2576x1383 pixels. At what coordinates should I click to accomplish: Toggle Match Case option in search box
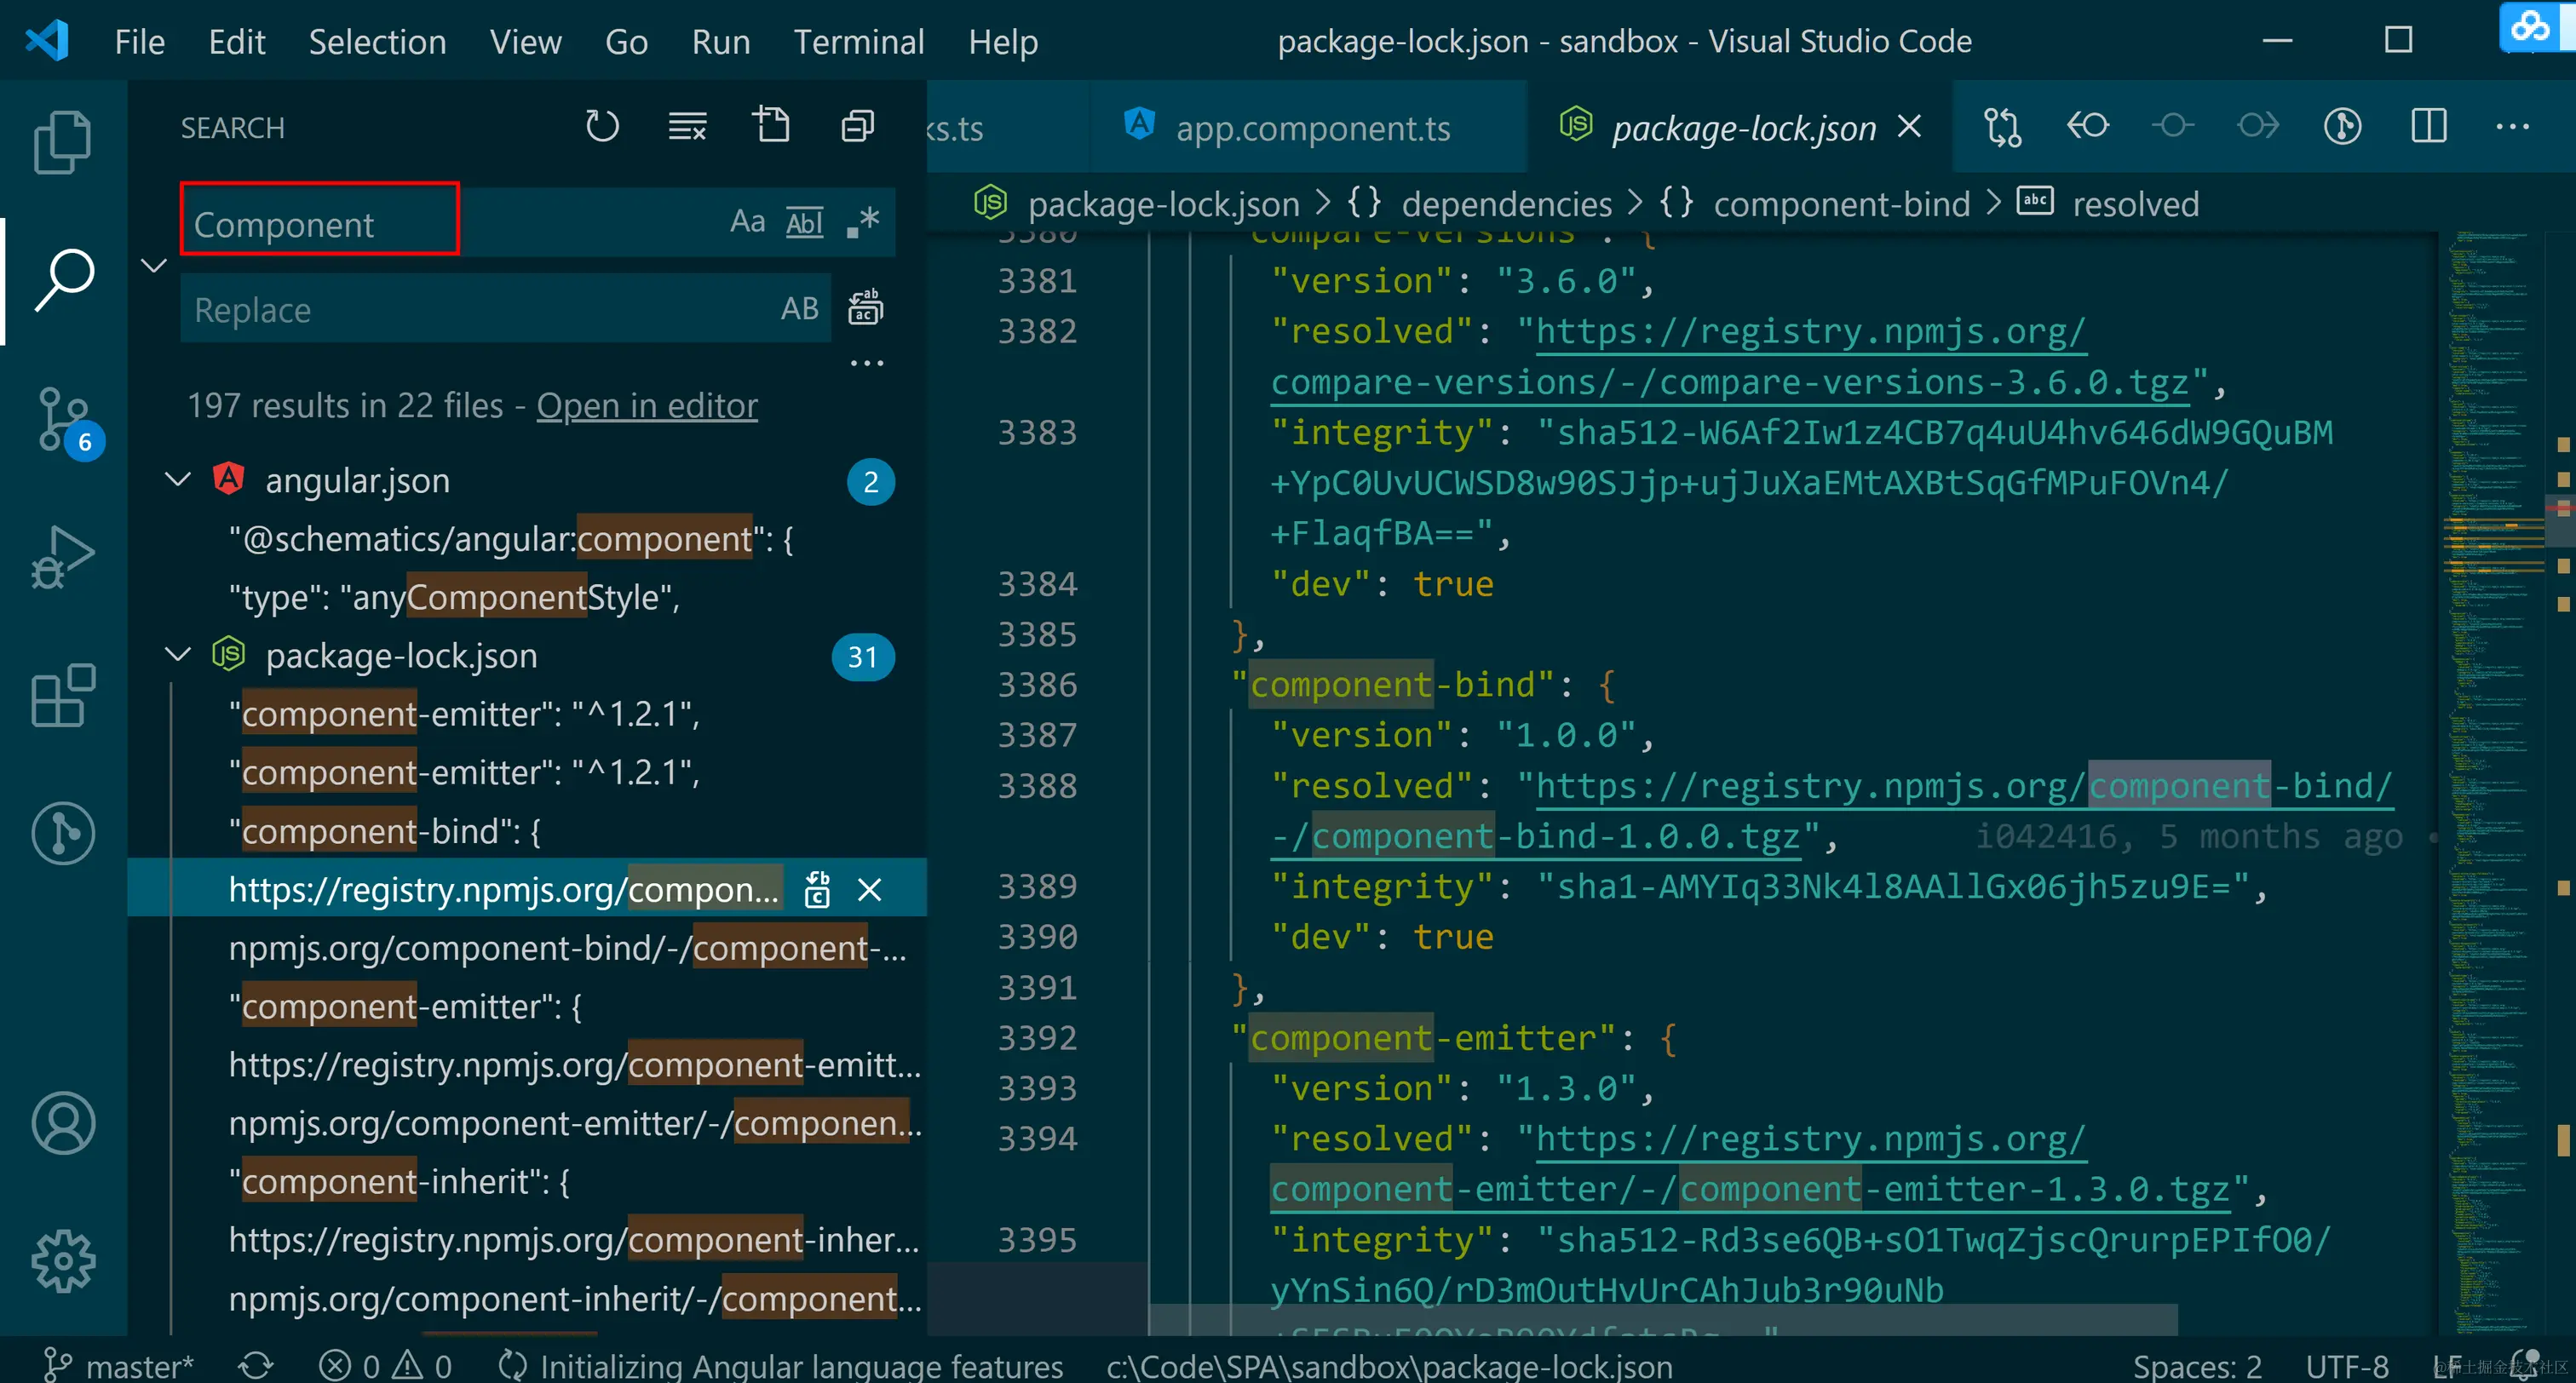[x=747, y=222]
